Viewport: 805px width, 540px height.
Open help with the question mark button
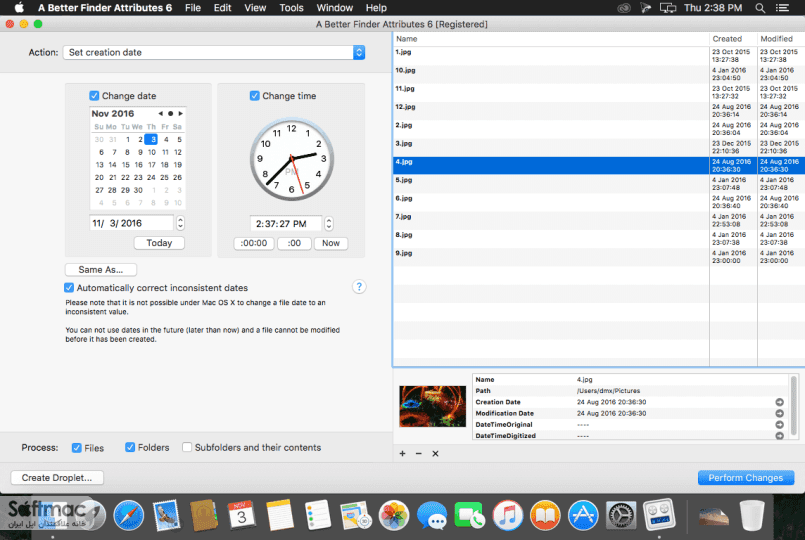[x=359, y=287]
